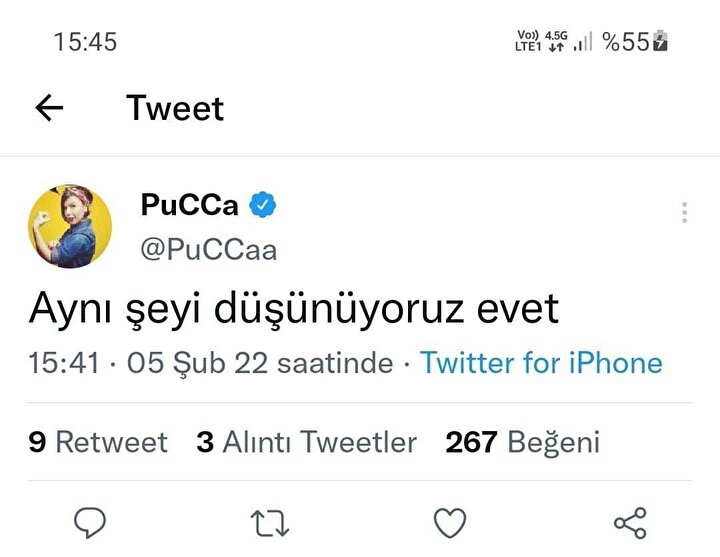
Task: Open PuCCa's profile picture
Action: click(69, 226)
